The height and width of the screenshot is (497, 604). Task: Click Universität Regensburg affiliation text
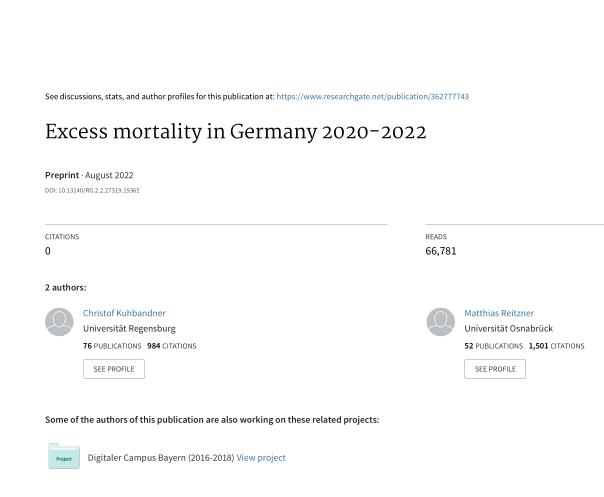pos(129,329)
